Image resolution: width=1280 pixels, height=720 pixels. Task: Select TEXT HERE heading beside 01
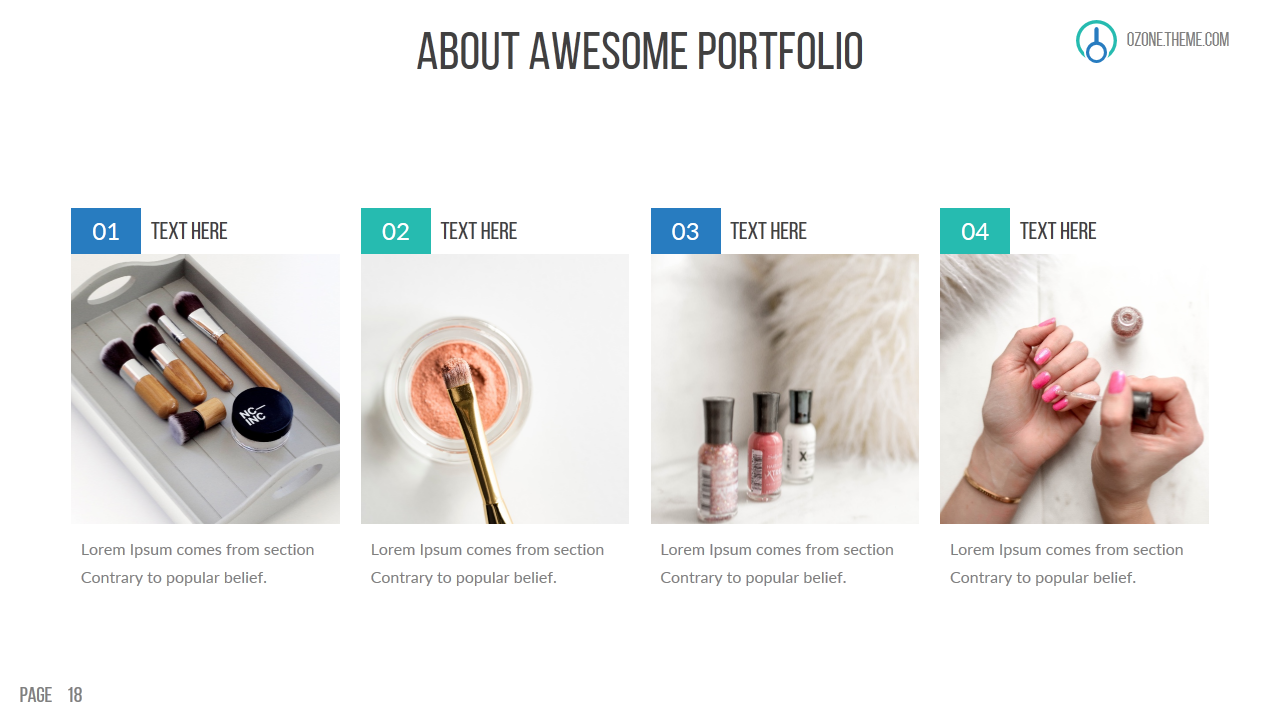pyautogui.click(x=189, y=231)
